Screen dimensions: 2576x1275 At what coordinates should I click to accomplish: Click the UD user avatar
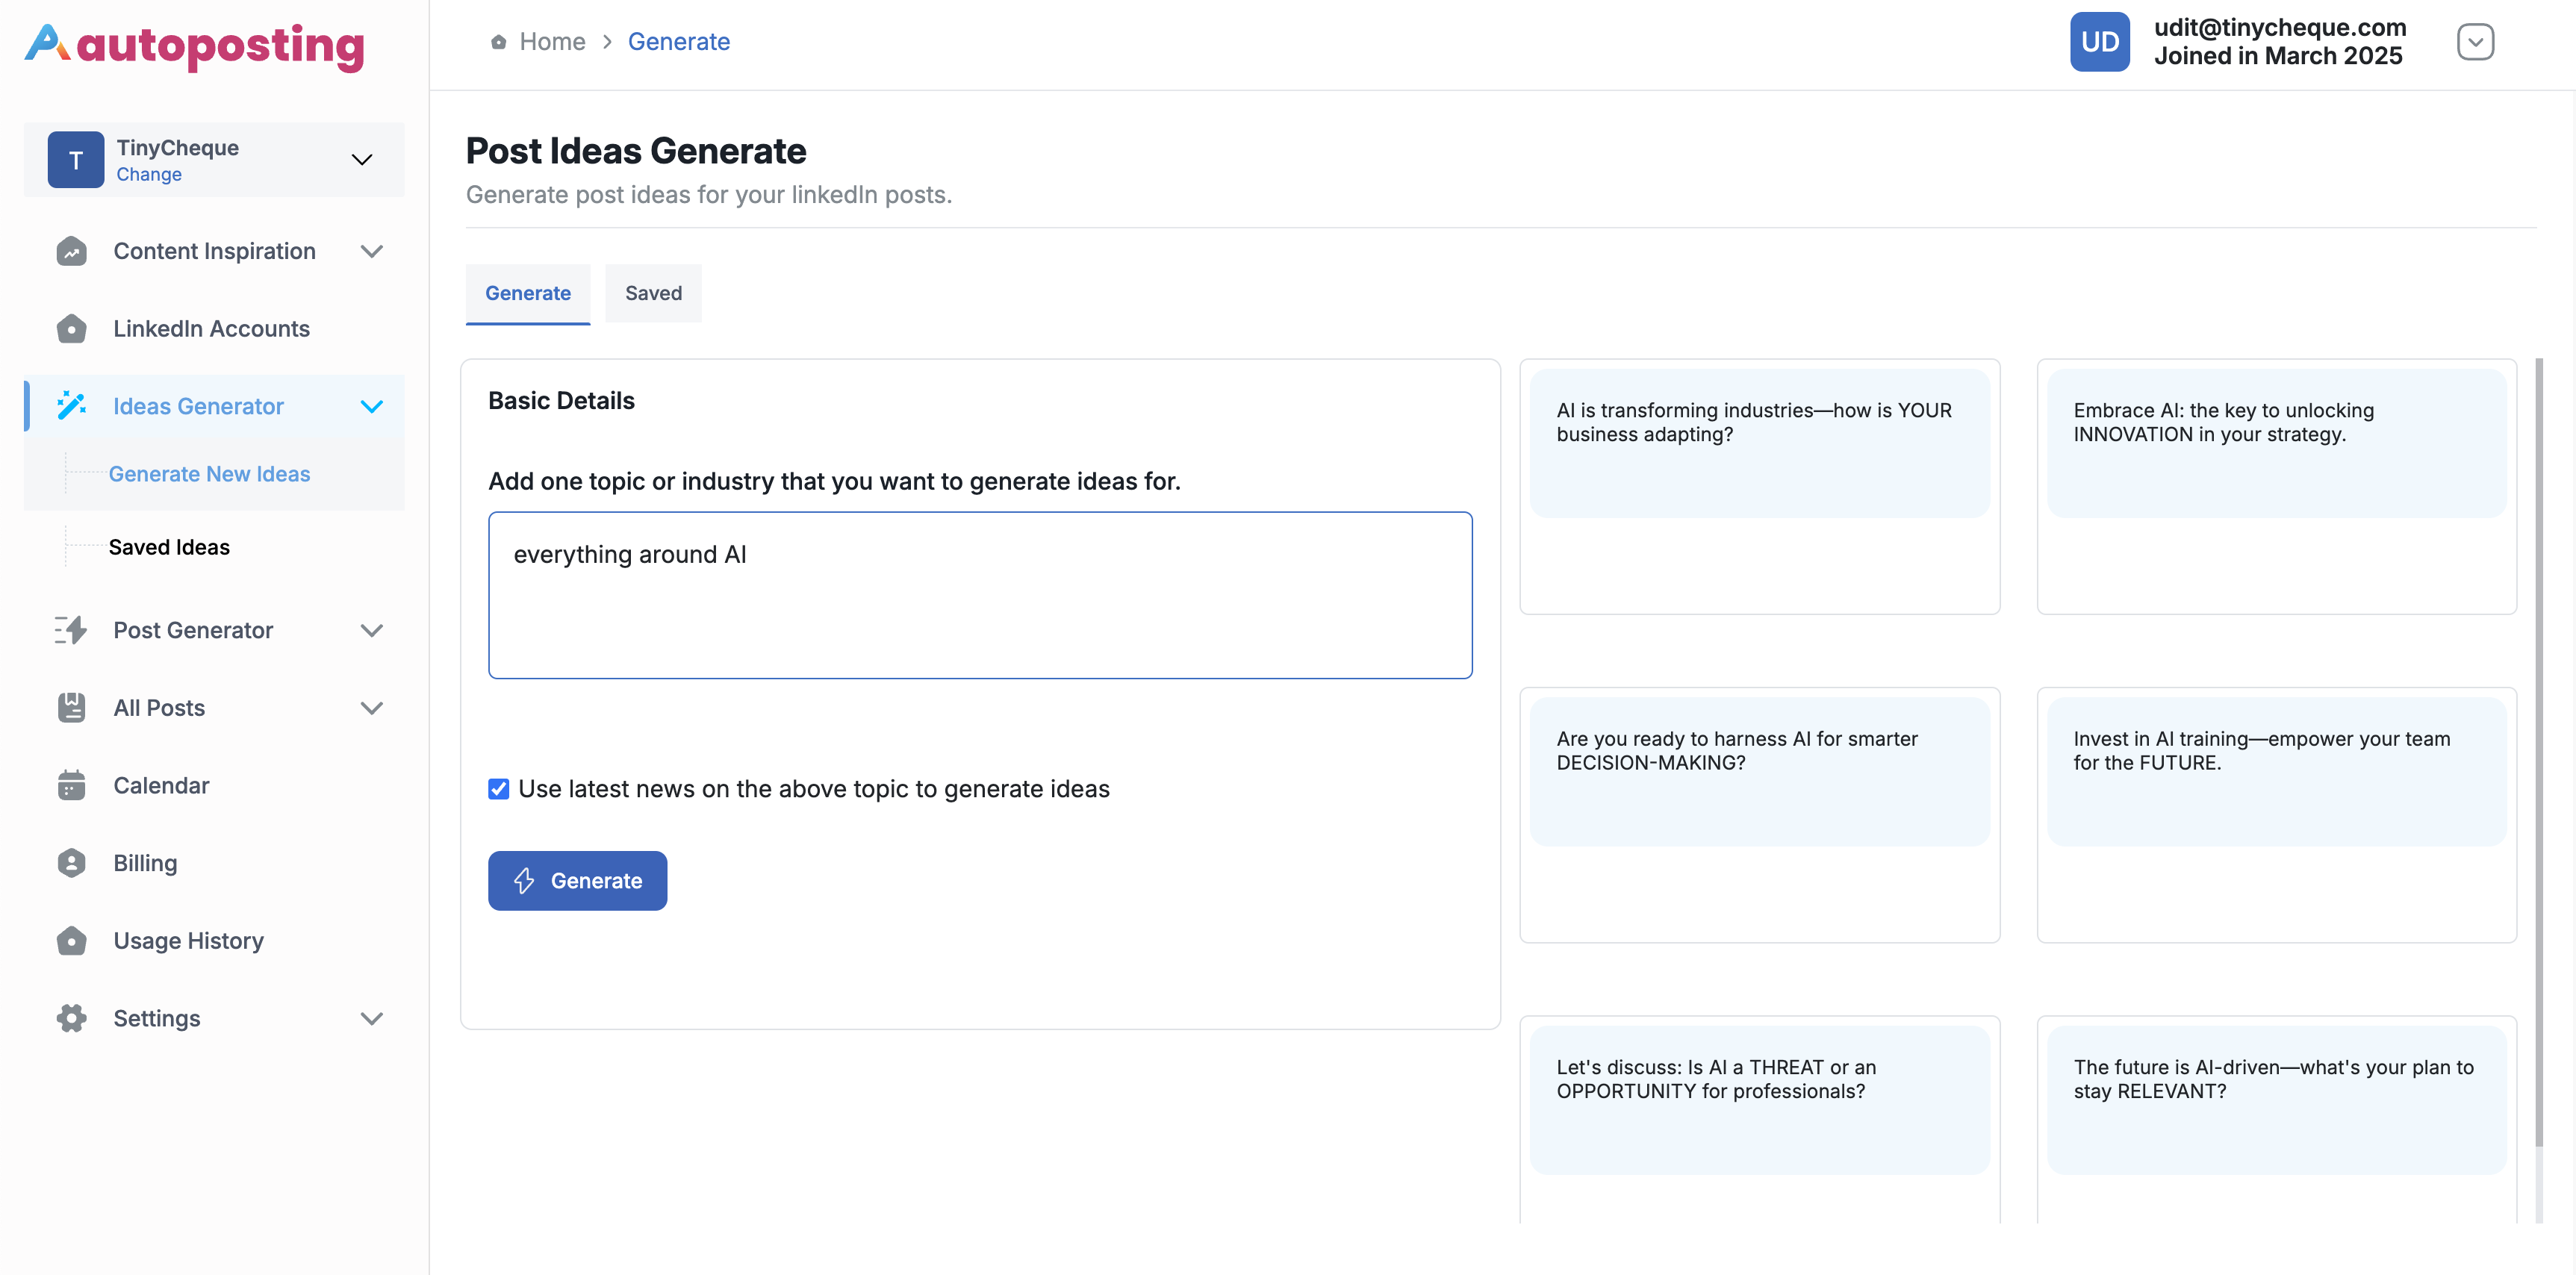tap(2099, 42)
